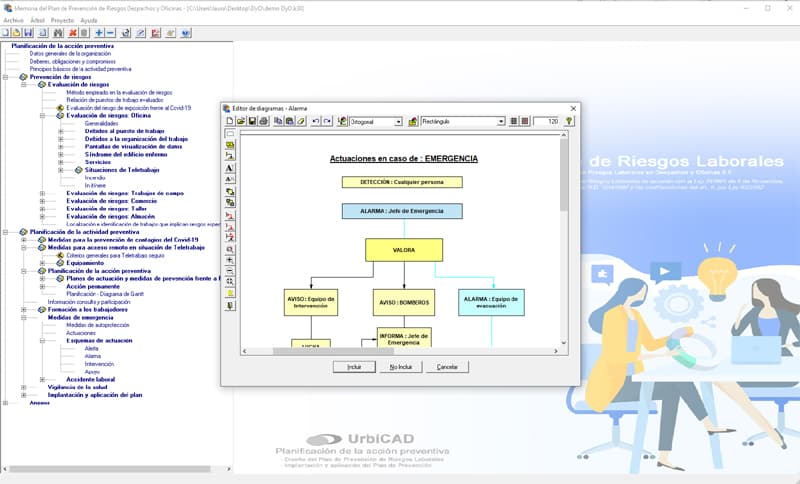
Task: Click the blue plus expand icon
Action: [x=99, y=33]
